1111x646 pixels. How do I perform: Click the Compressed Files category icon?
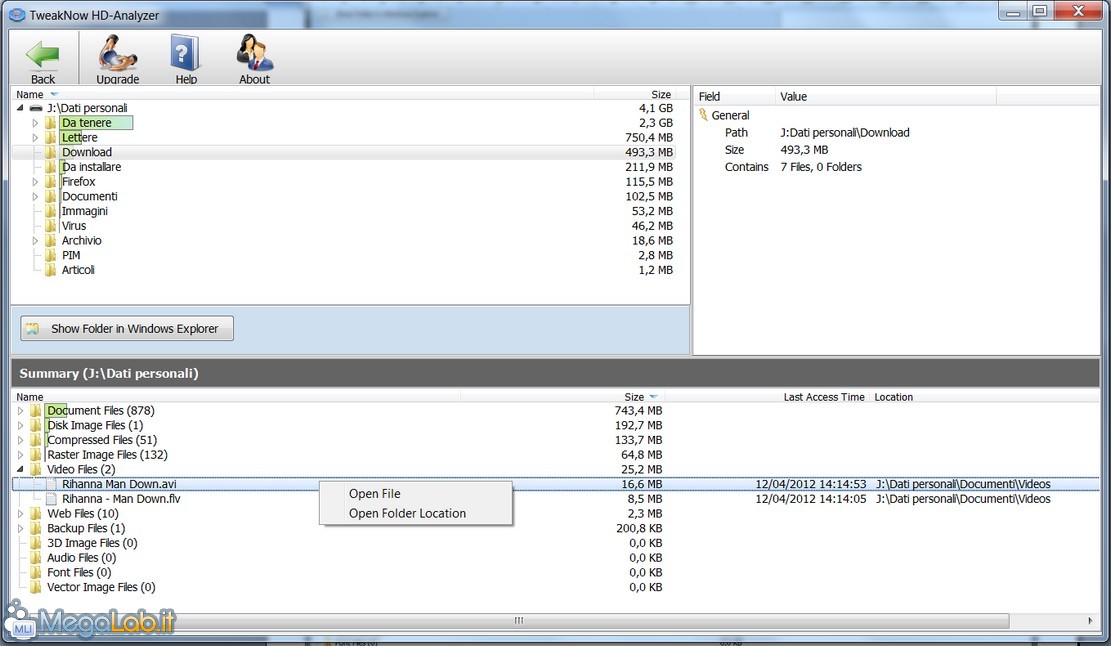(35, 440)
